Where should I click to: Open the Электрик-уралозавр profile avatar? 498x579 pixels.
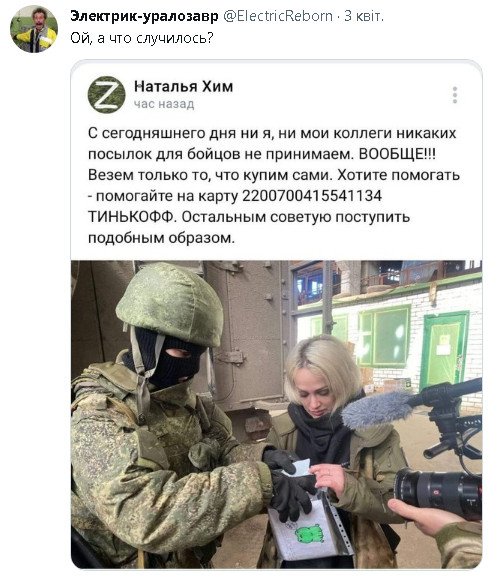(34, 29)
